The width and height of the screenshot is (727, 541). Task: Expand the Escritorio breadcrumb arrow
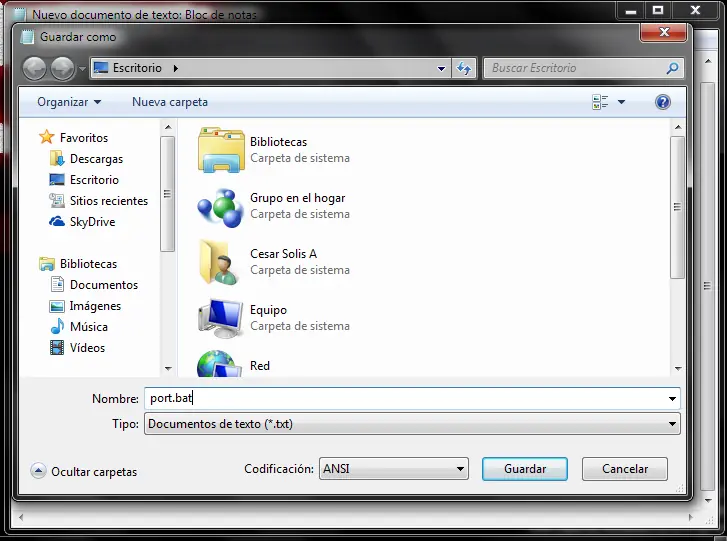click(x=176, y=68)
